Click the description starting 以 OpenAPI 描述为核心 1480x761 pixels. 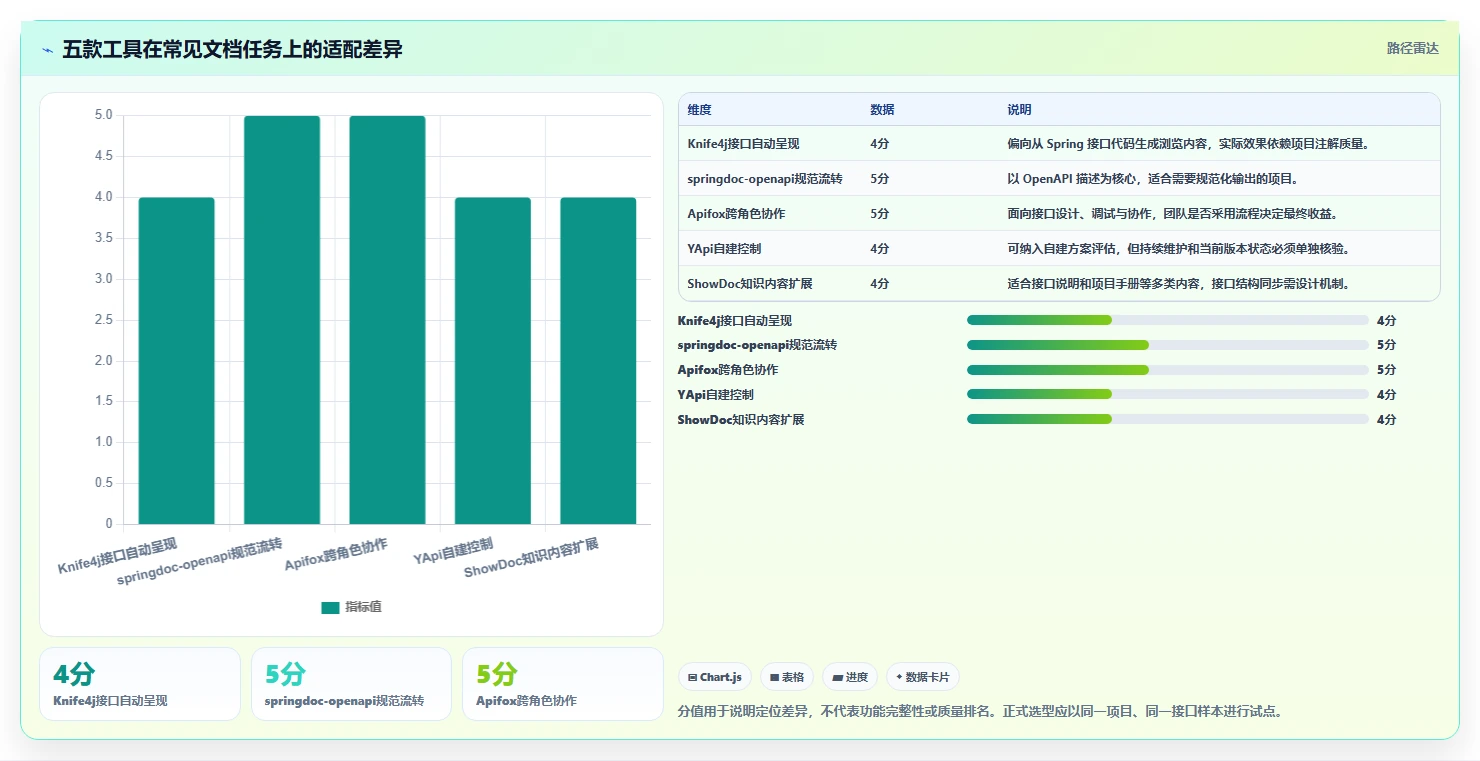click(1153, 179)
